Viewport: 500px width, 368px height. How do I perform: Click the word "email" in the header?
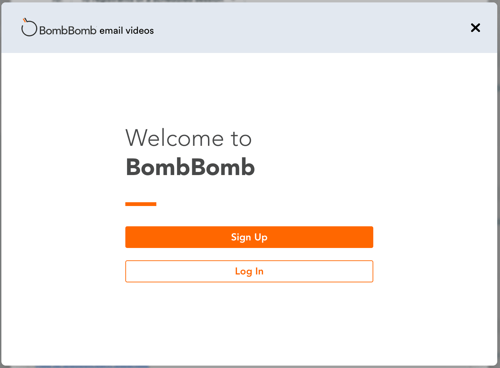click(x=111, y=31)
